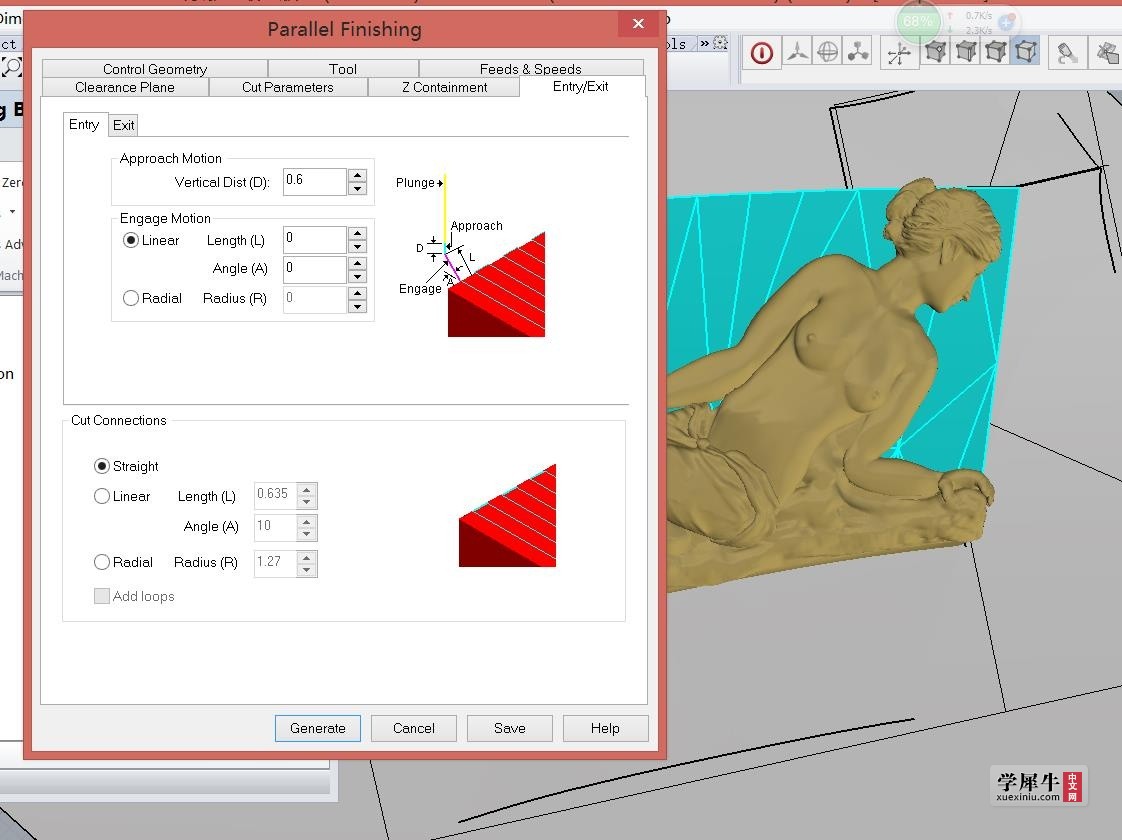Select the Radial radio under Engage Motion
The image size is (1122, 840).
(130, 298)
